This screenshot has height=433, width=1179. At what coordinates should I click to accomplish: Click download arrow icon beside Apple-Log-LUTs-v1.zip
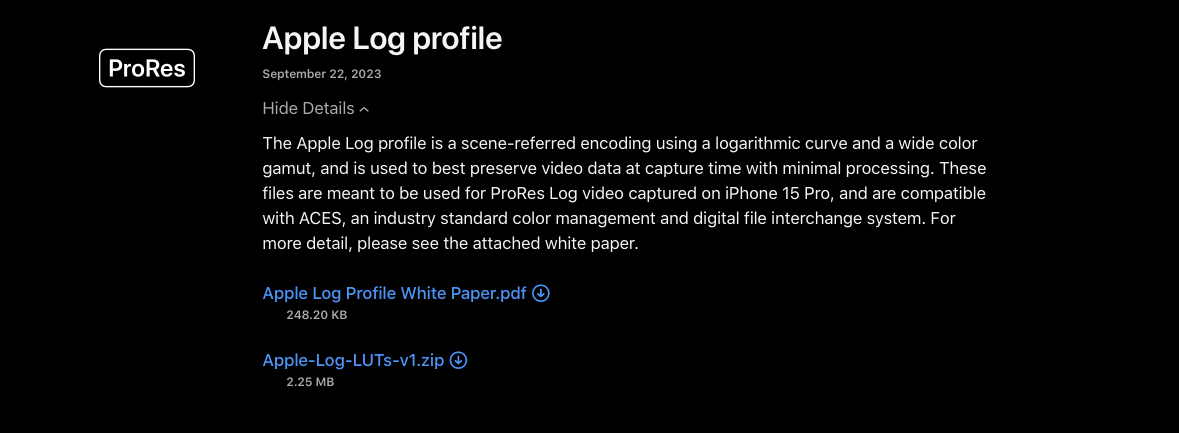(x=458, y=360)
